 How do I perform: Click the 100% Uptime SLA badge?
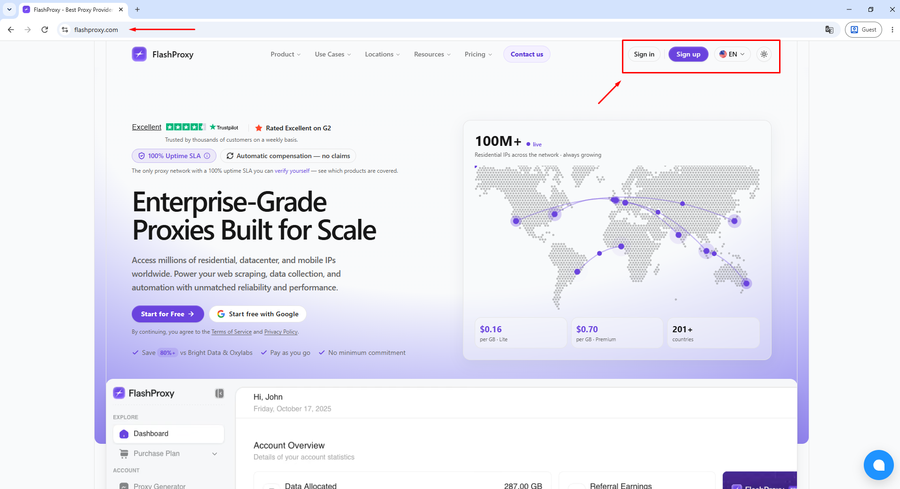coord(174,156)
